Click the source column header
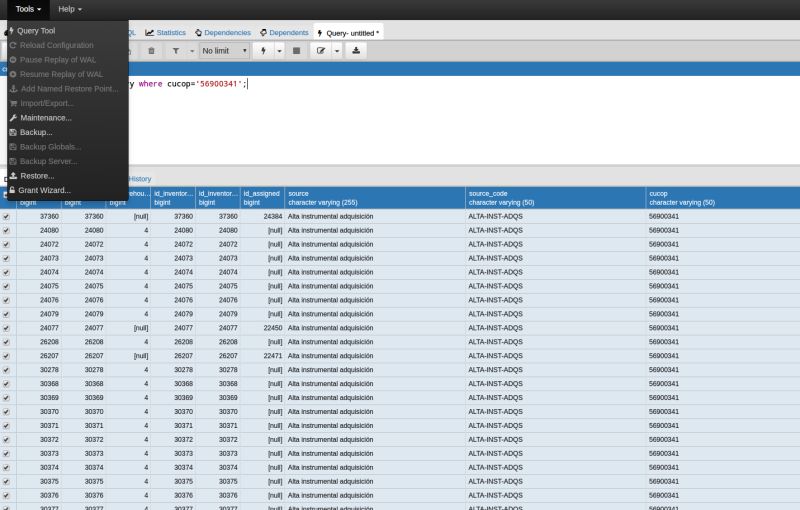The image size is (800, 510). point(375,198)
